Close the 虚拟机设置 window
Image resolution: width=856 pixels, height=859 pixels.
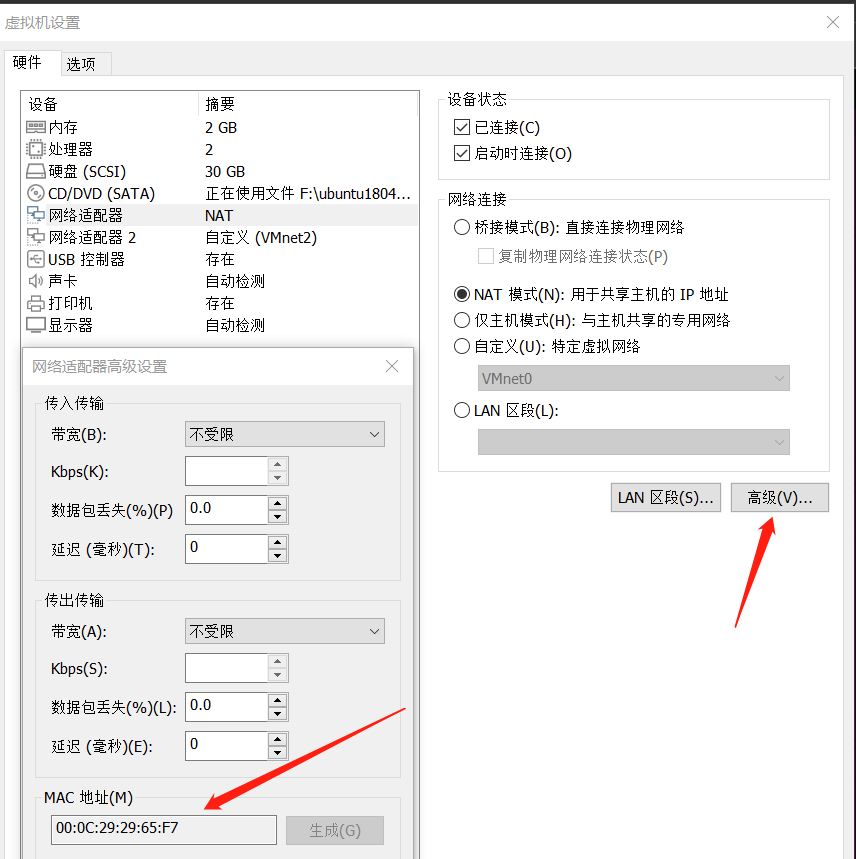coord(833,22)
